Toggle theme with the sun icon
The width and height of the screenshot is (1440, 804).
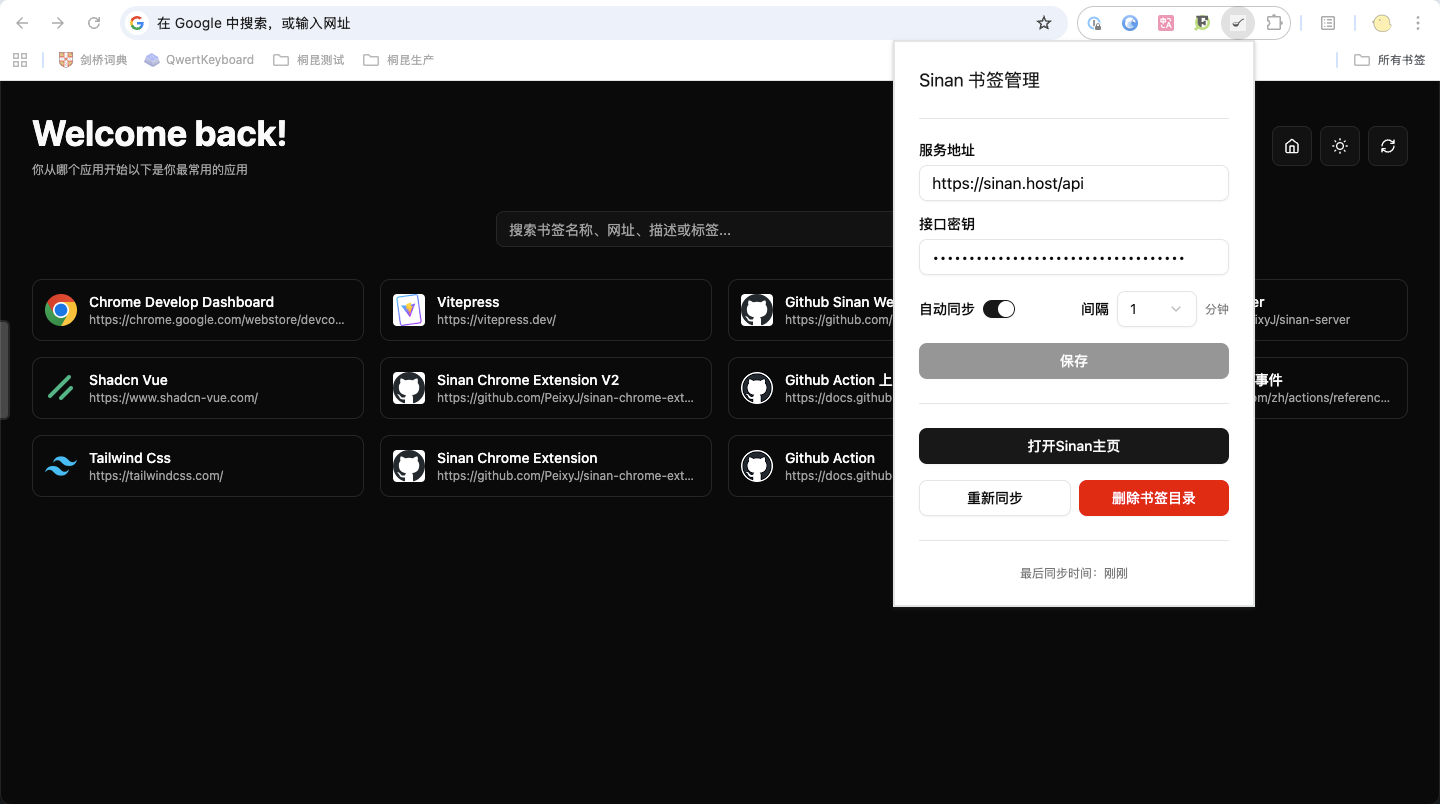click(1340, 146)
